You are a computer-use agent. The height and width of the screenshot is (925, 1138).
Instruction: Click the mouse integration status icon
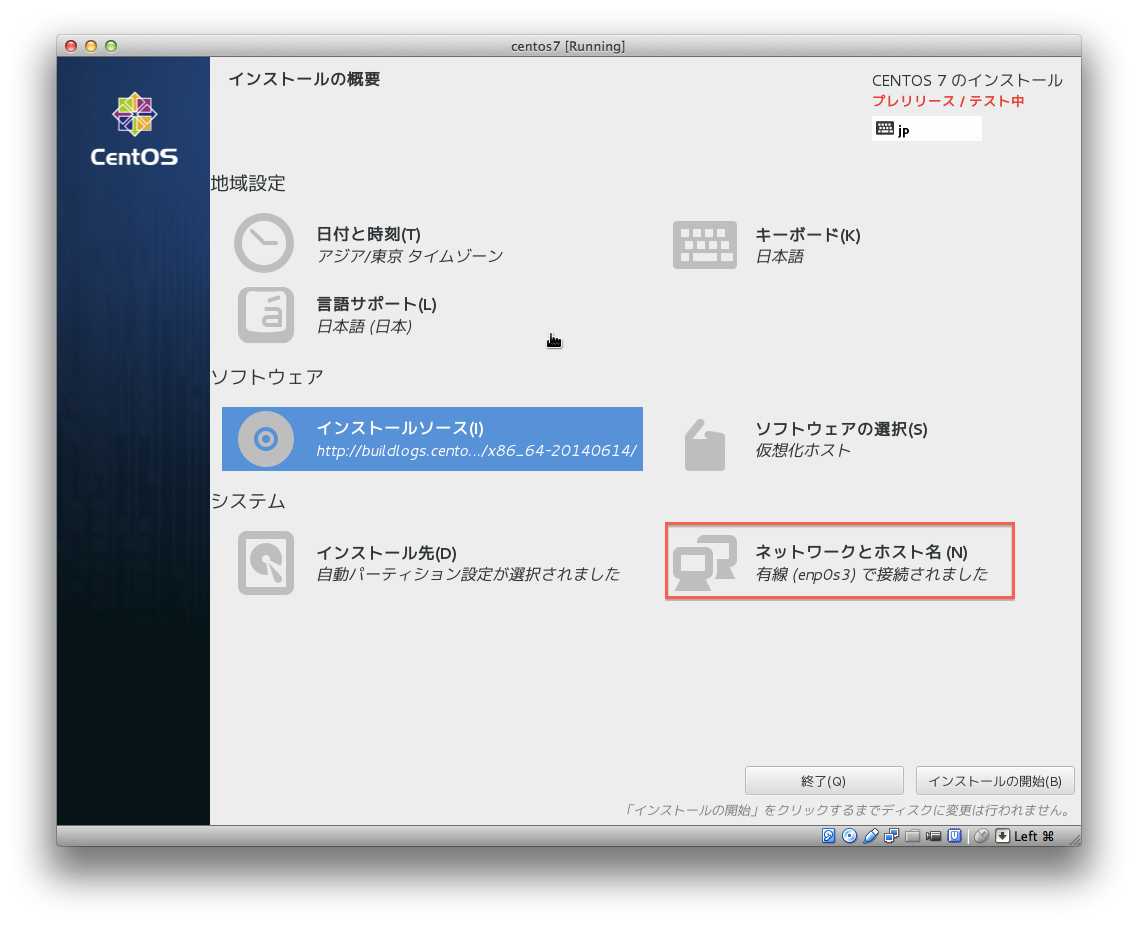click(x=983, y=836)
